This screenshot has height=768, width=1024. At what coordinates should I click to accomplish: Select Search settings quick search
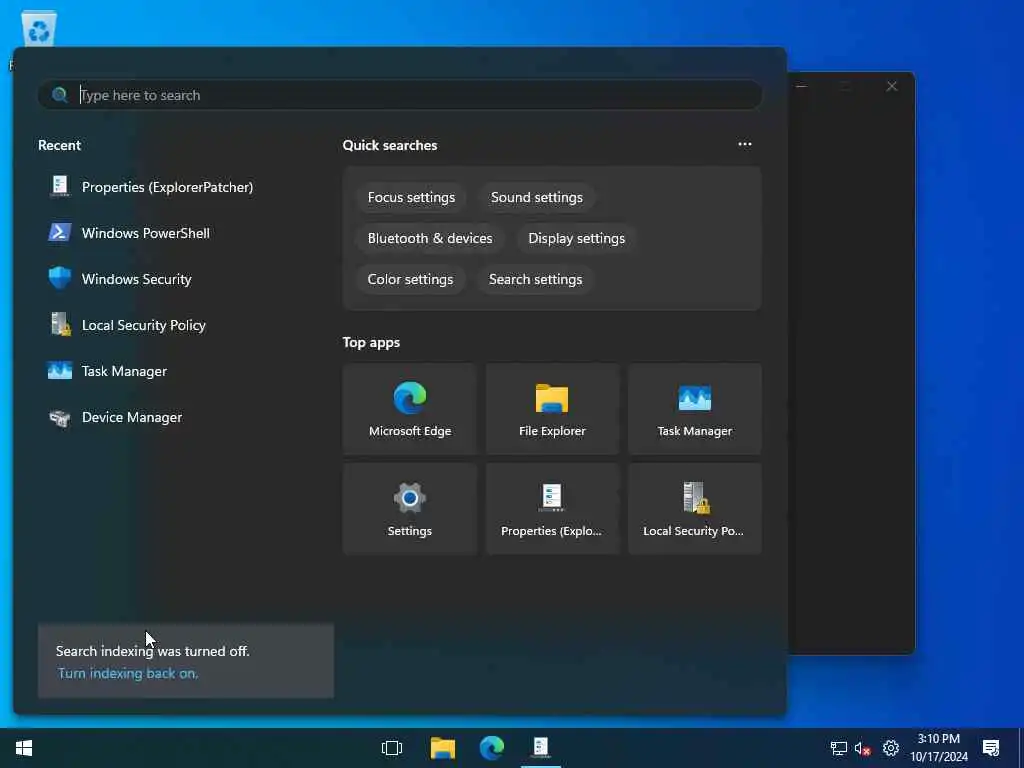click(536, 280)
